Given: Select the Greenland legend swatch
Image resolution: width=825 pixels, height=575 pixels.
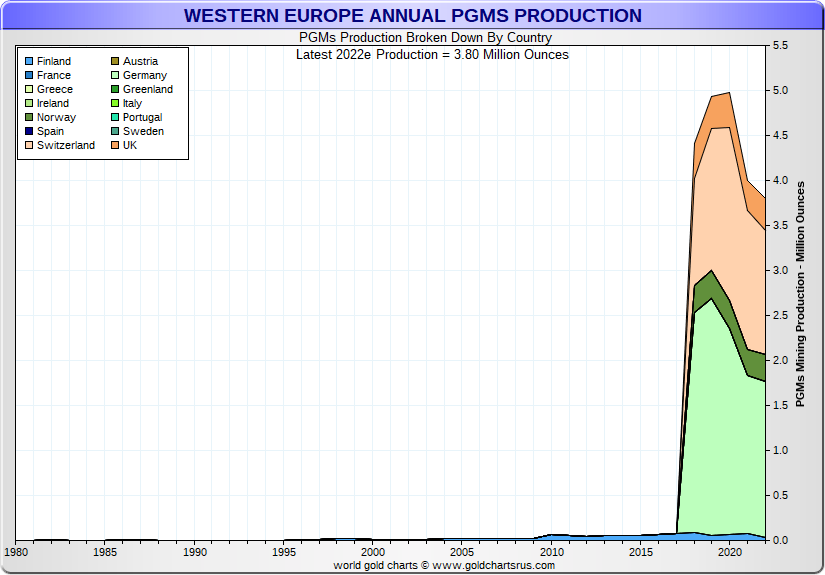Looking at the screenshot, I should point(115,90).
